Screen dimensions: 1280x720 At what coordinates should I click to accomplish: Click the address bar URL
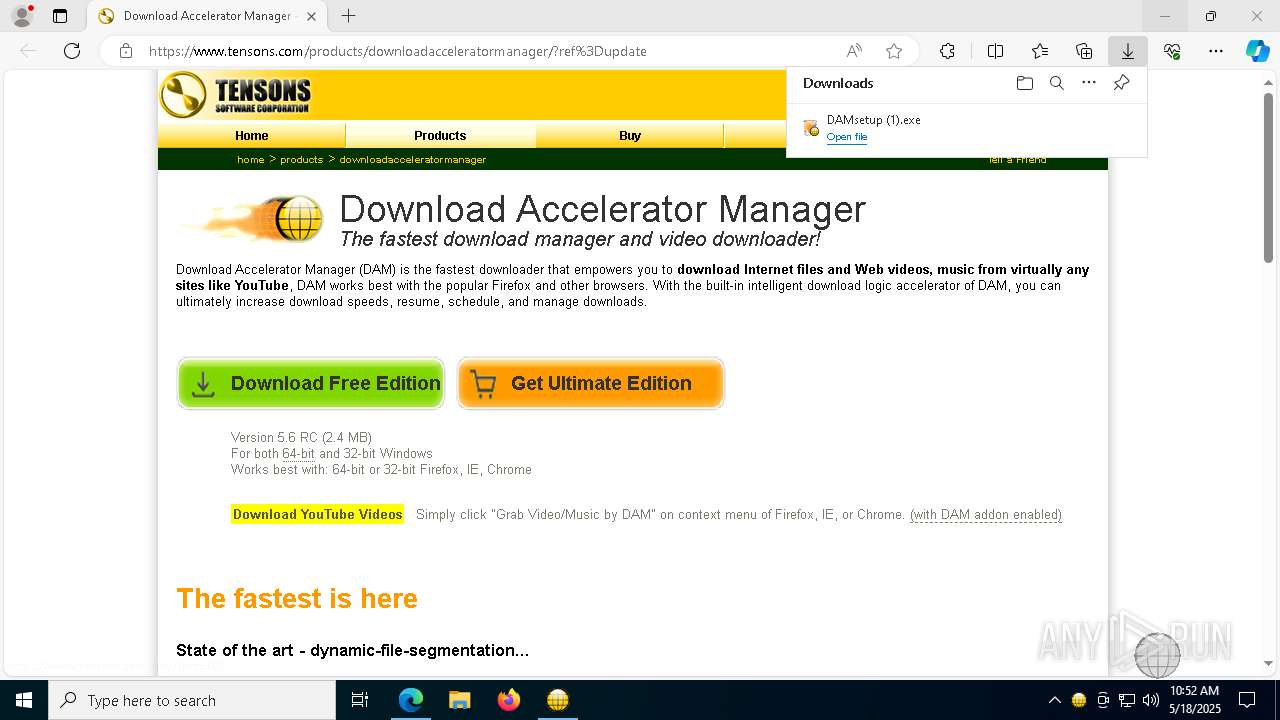[398, 51]
